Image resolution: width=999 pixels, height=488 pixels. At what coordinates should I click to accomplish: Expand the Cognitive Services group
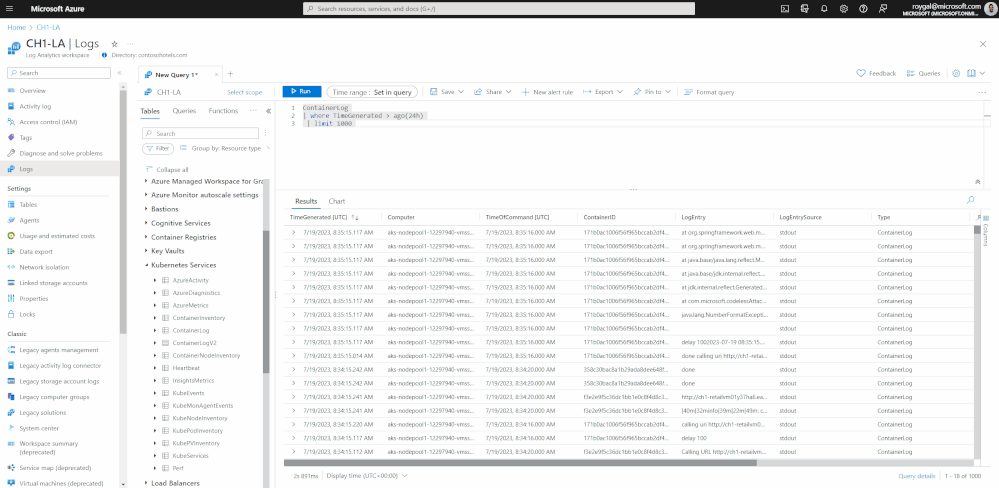coord(146,223)
